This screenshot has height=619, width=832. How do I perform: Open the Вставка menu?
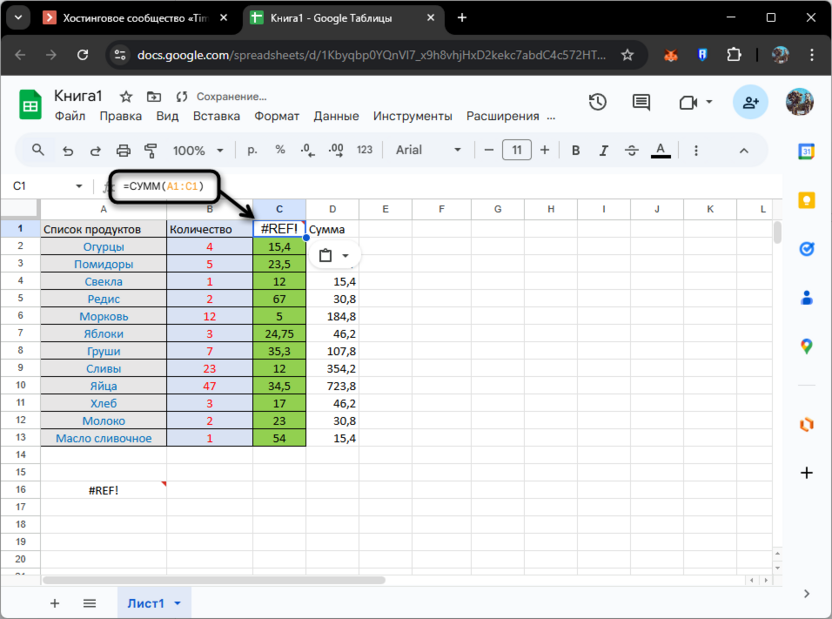tap(216, 116)
